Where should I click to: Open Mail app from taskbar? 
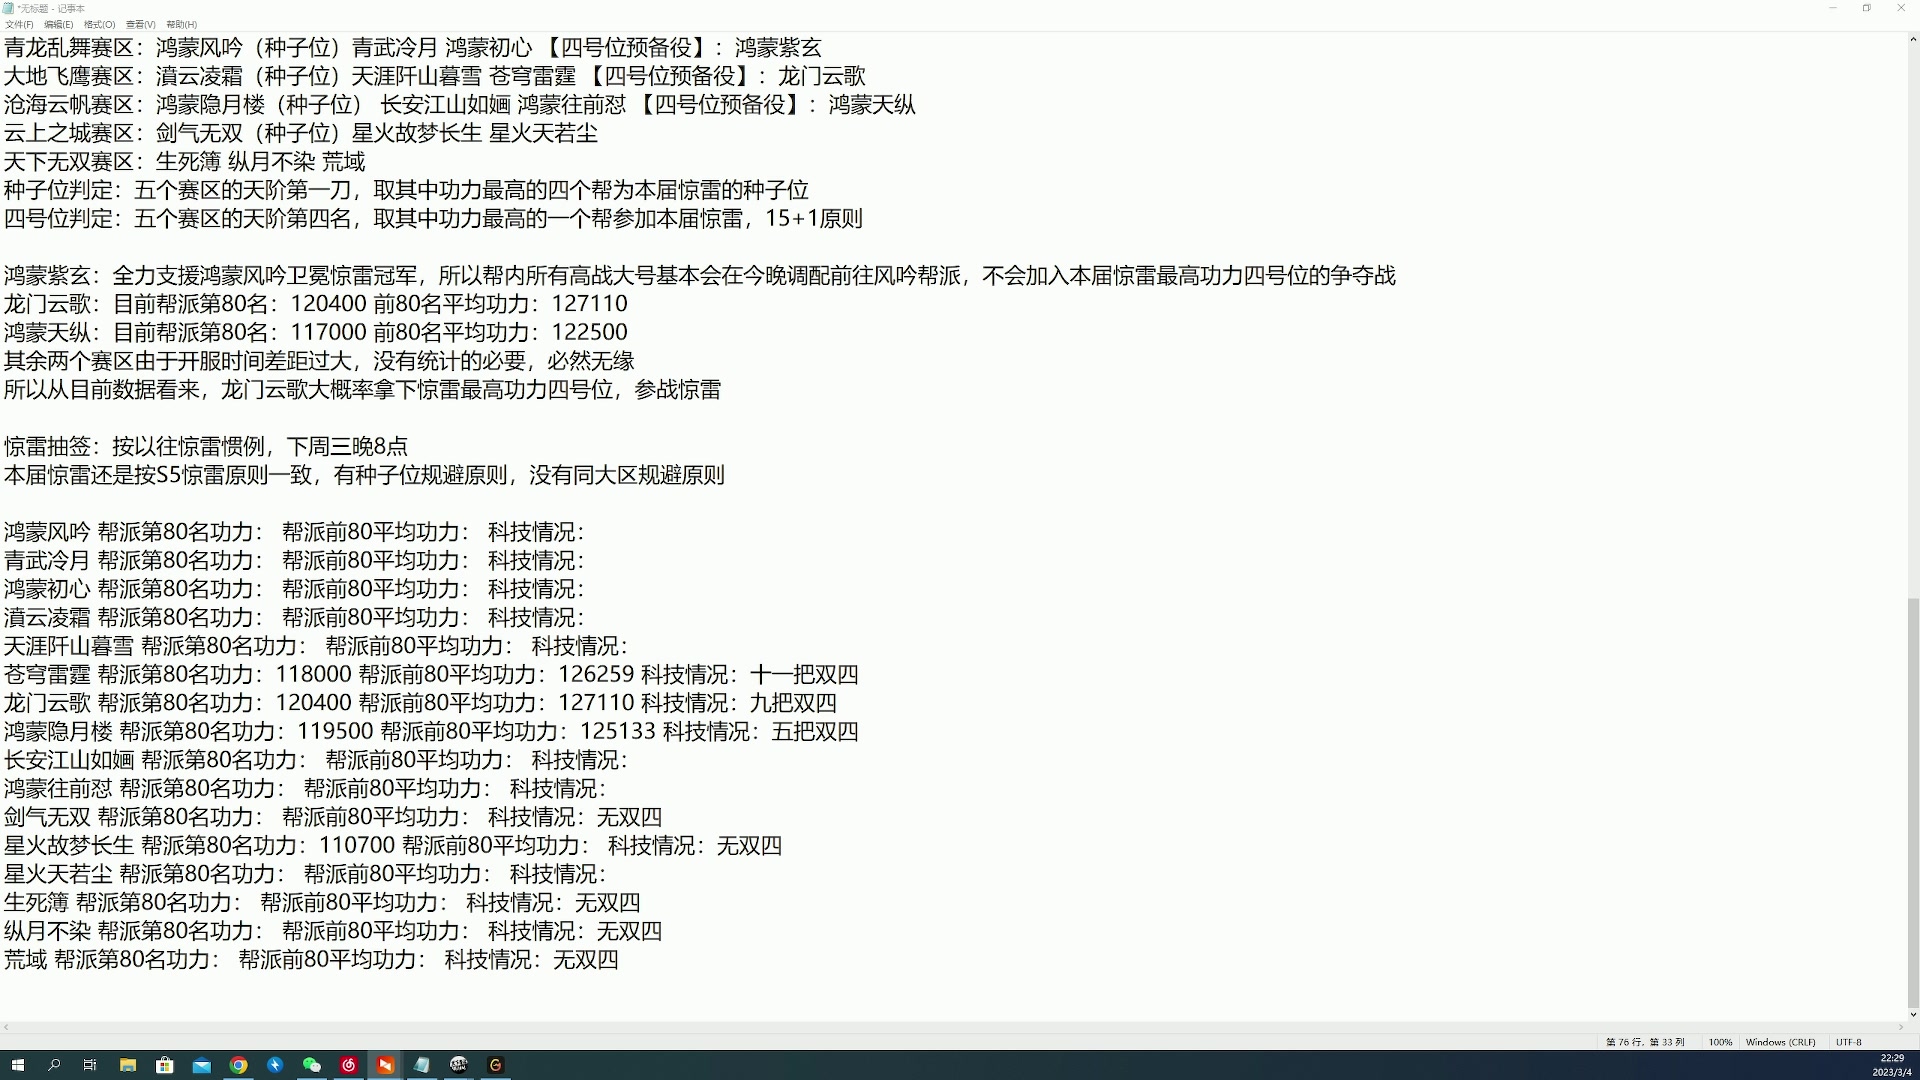[202, 1065]
